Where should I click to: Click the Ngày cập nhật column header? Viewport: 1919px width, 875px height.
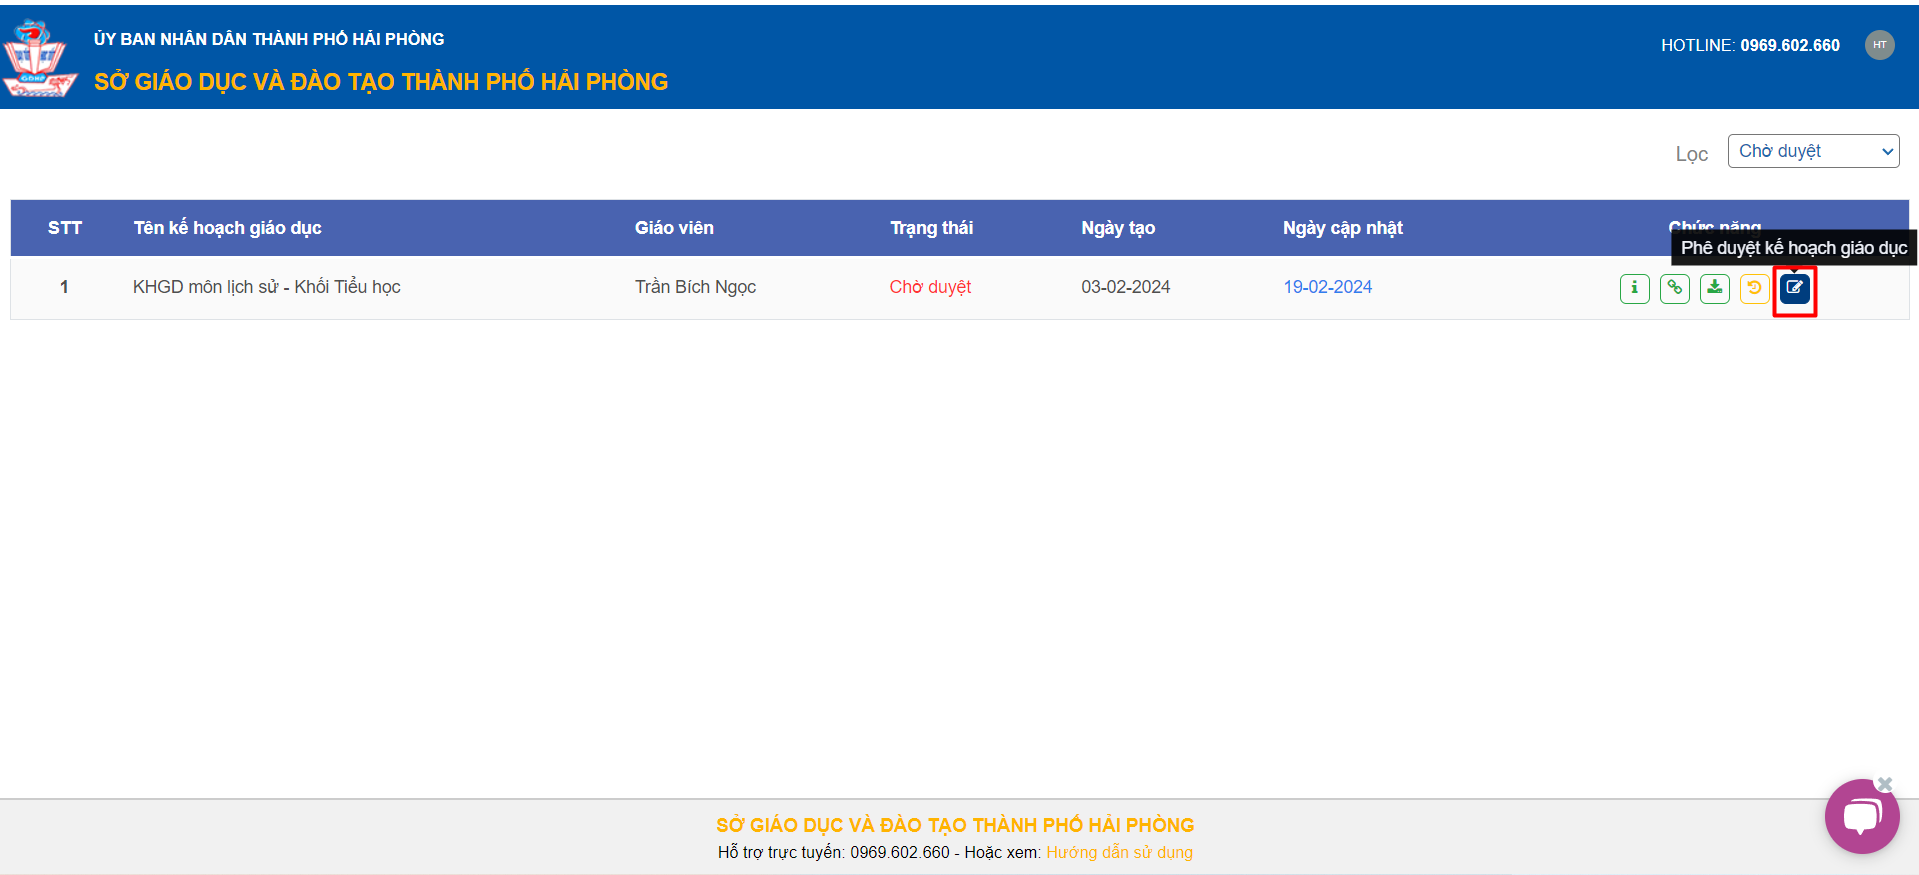point(1342,228)
